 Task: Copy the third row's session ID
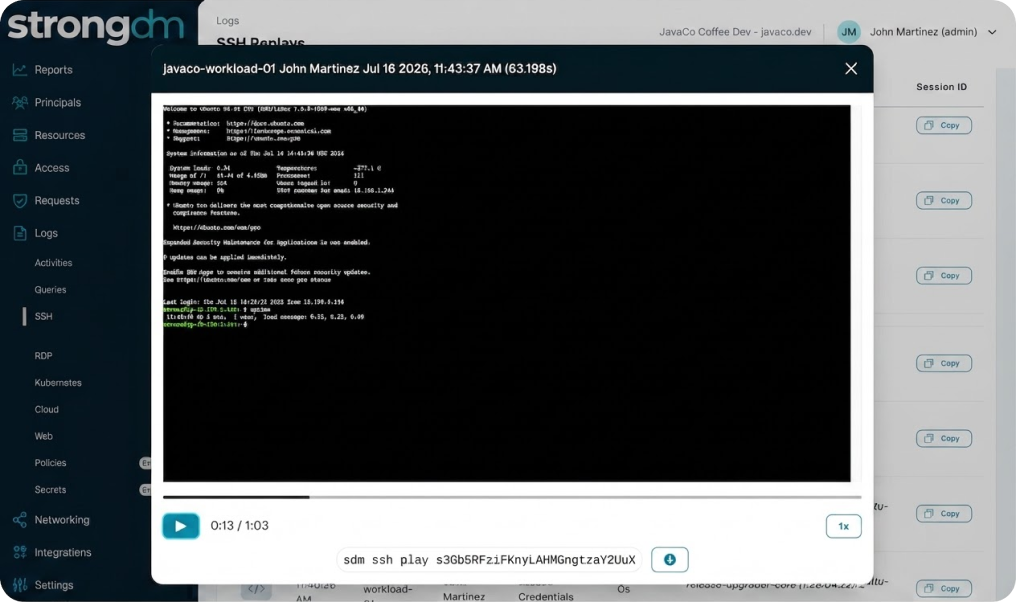pos(943,275)
